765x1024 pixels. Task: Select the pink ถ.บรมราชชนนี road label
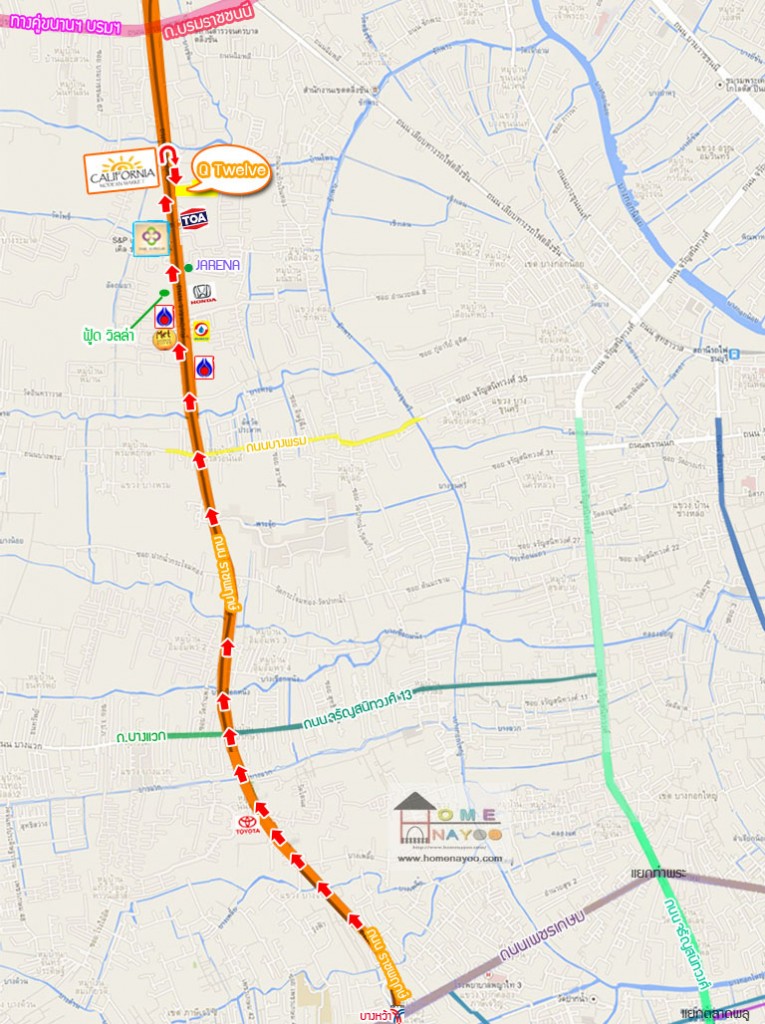[208, 21]
